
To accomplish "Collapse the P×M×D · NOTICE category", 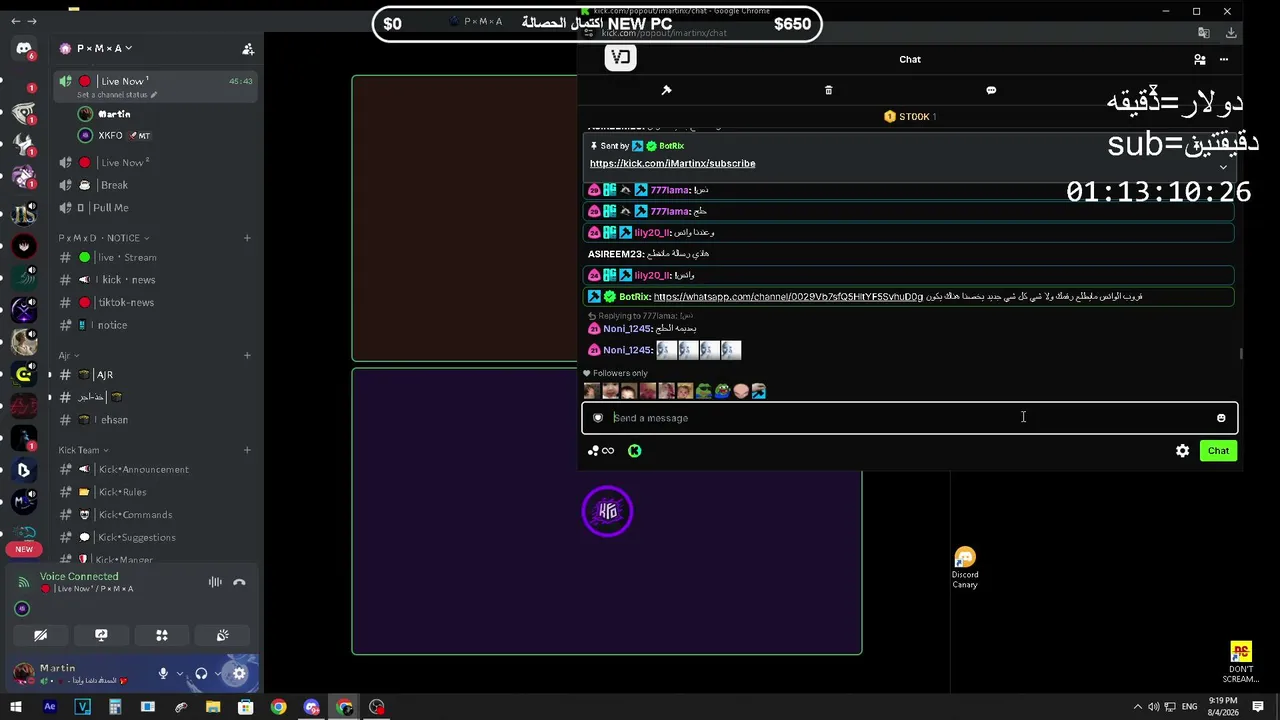I will pos(102,238).
